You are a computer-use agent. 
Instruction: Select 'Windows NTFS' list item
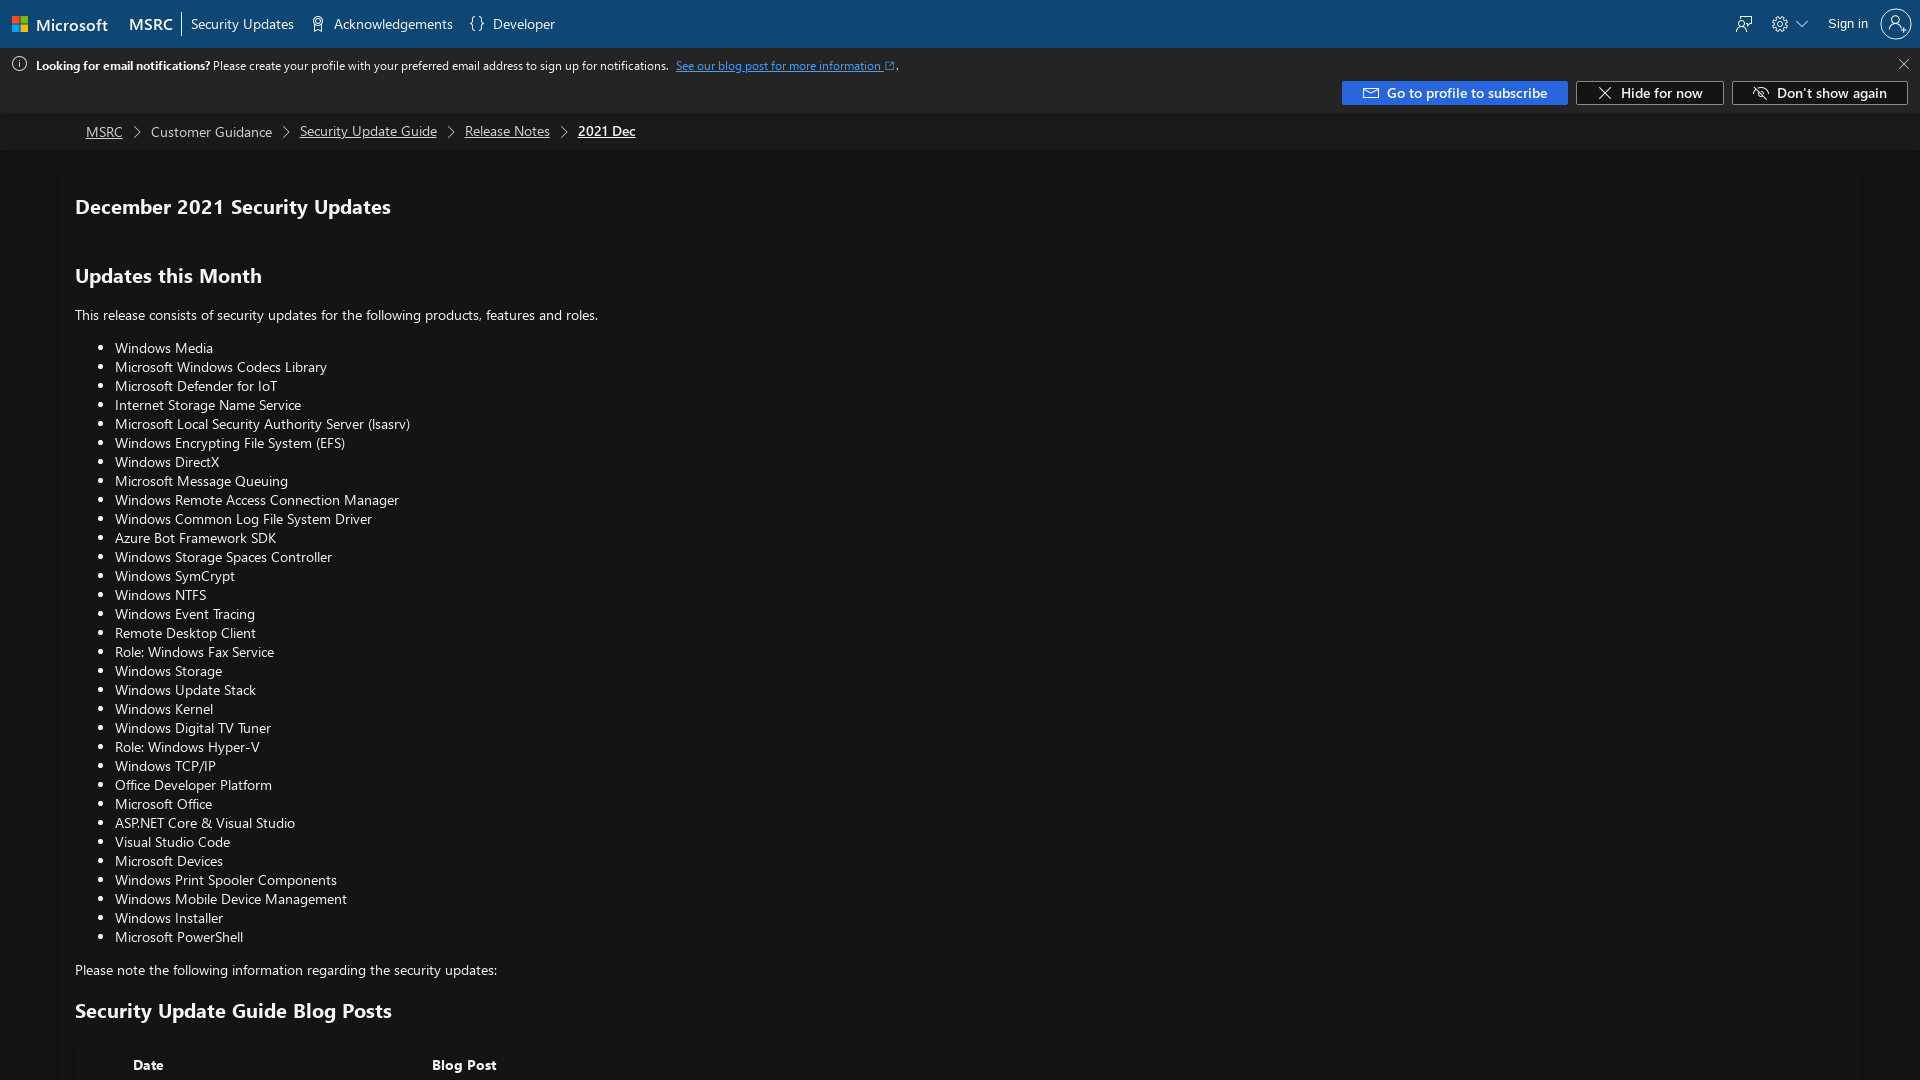[160, 595]
